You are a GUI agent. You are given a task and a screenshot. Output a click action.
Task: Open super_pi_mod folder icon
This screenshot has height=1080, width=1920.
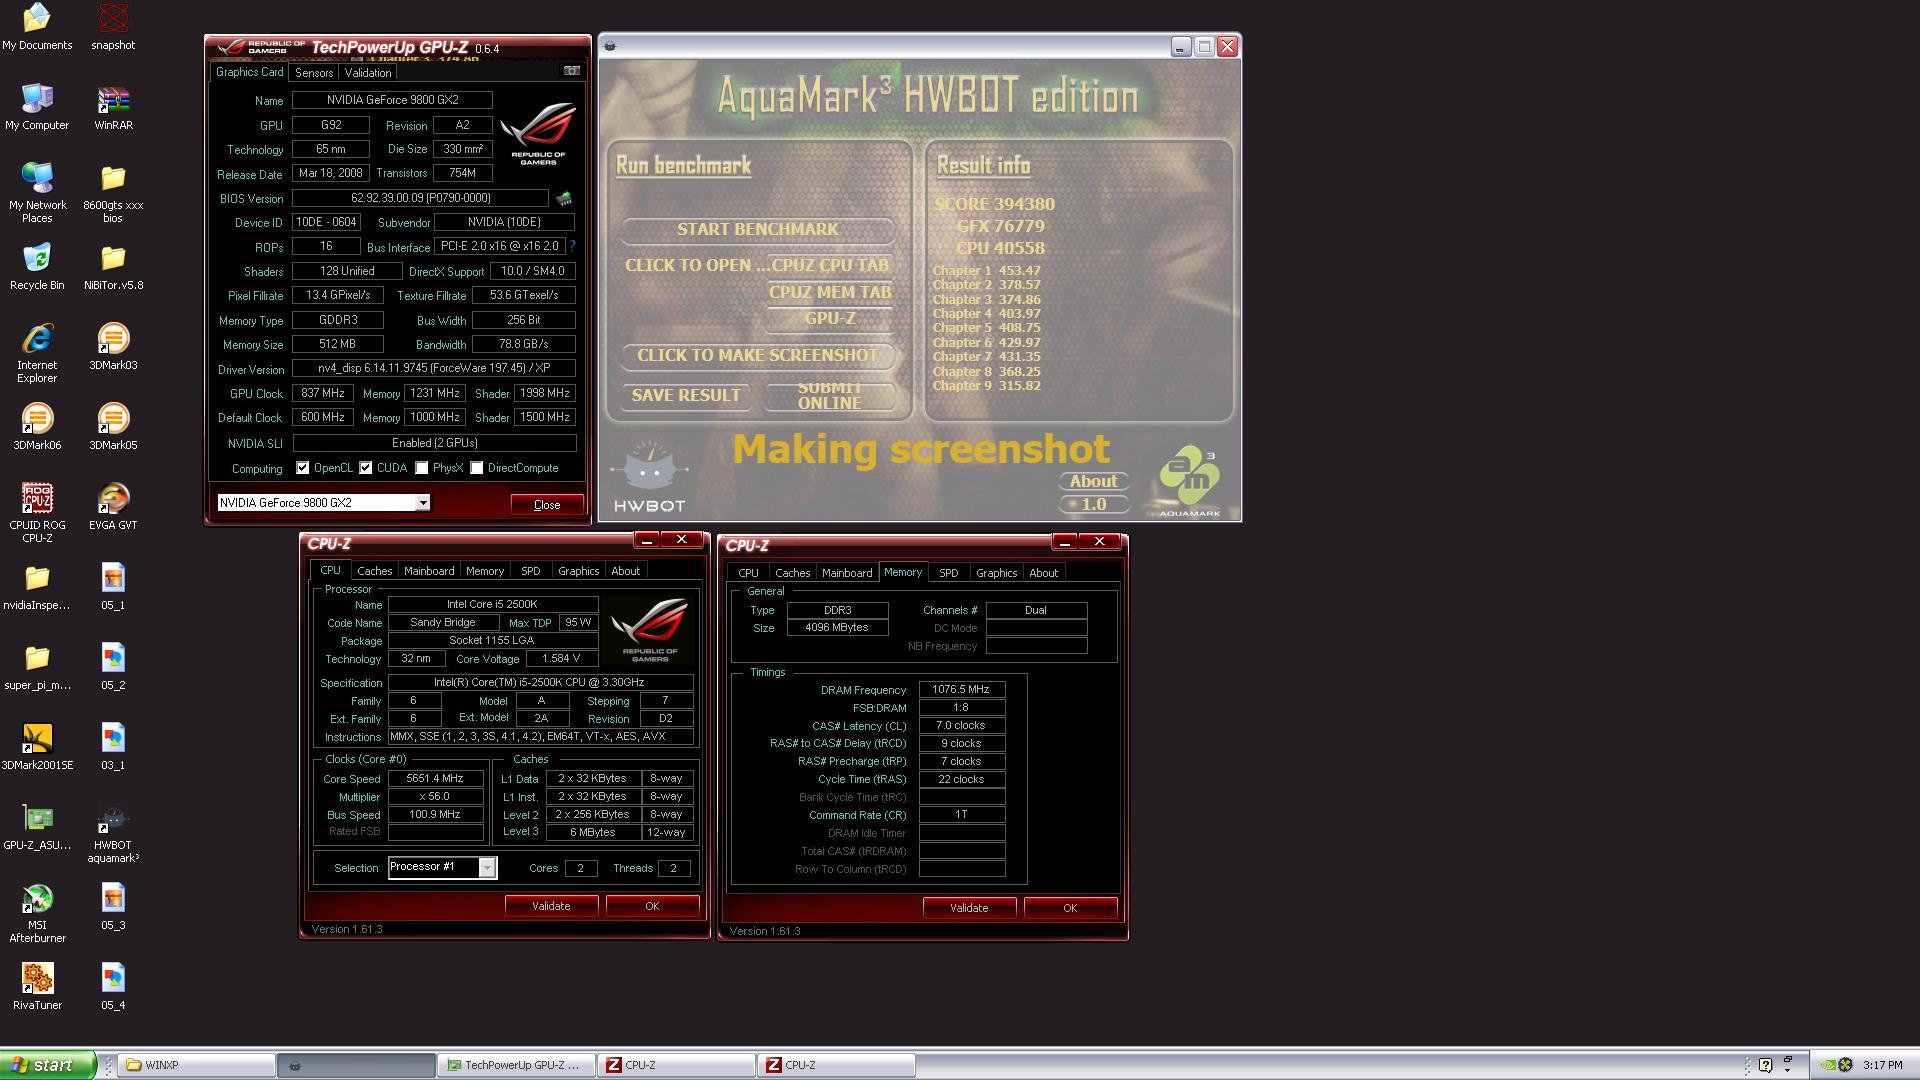pyautogui.click(x=37, y=667)
